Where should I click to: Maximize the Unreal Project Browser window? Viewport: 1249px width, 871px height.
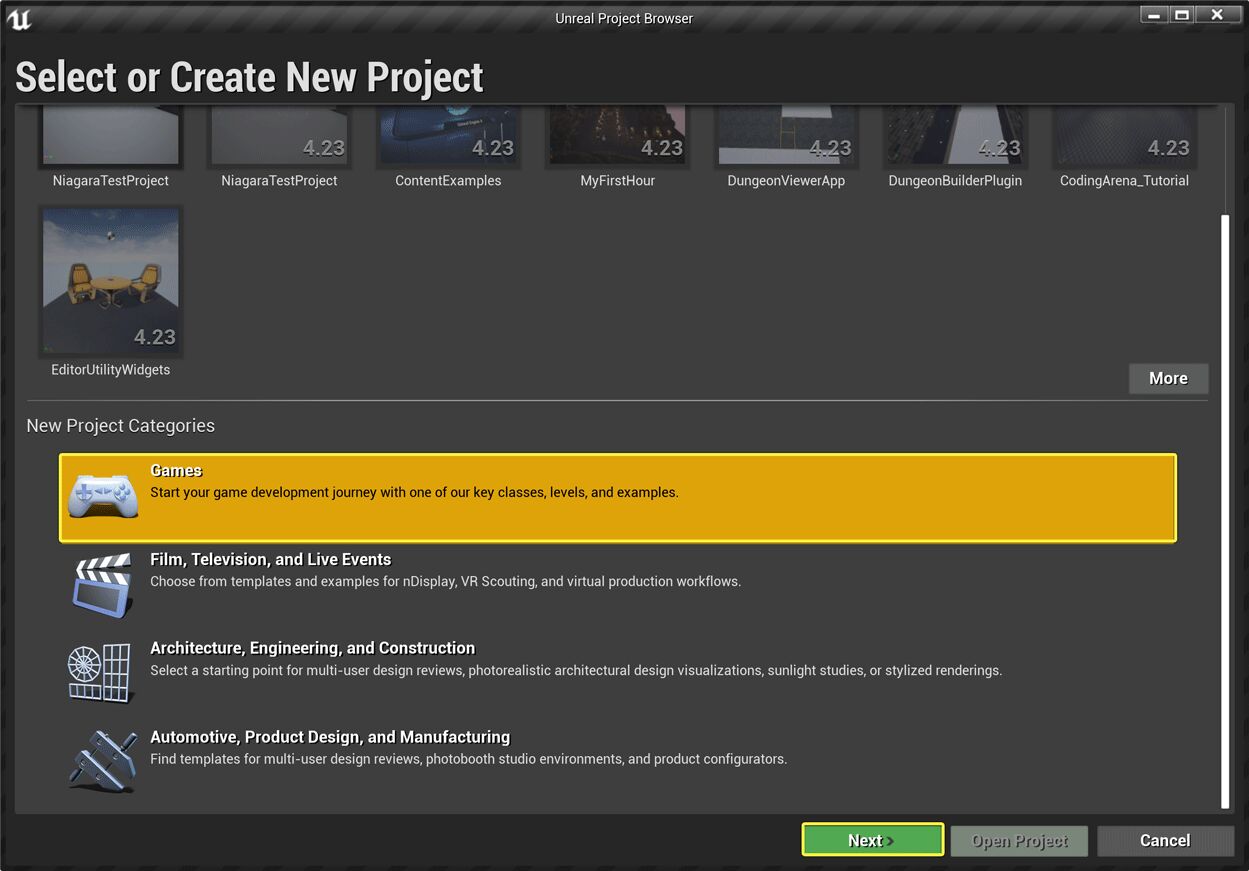coord(1182,15)
